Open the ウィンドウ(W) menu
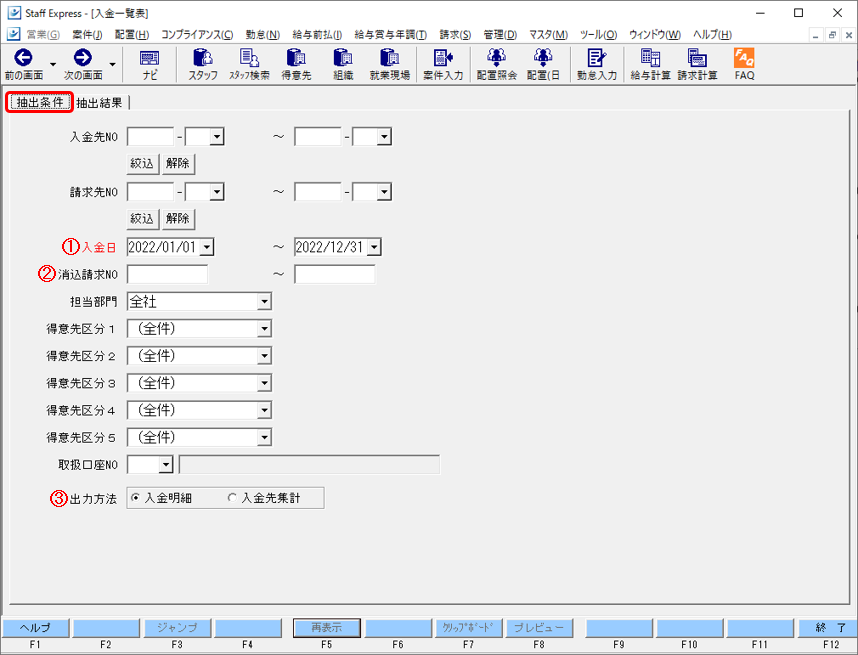858x655 pixels. 655,34
